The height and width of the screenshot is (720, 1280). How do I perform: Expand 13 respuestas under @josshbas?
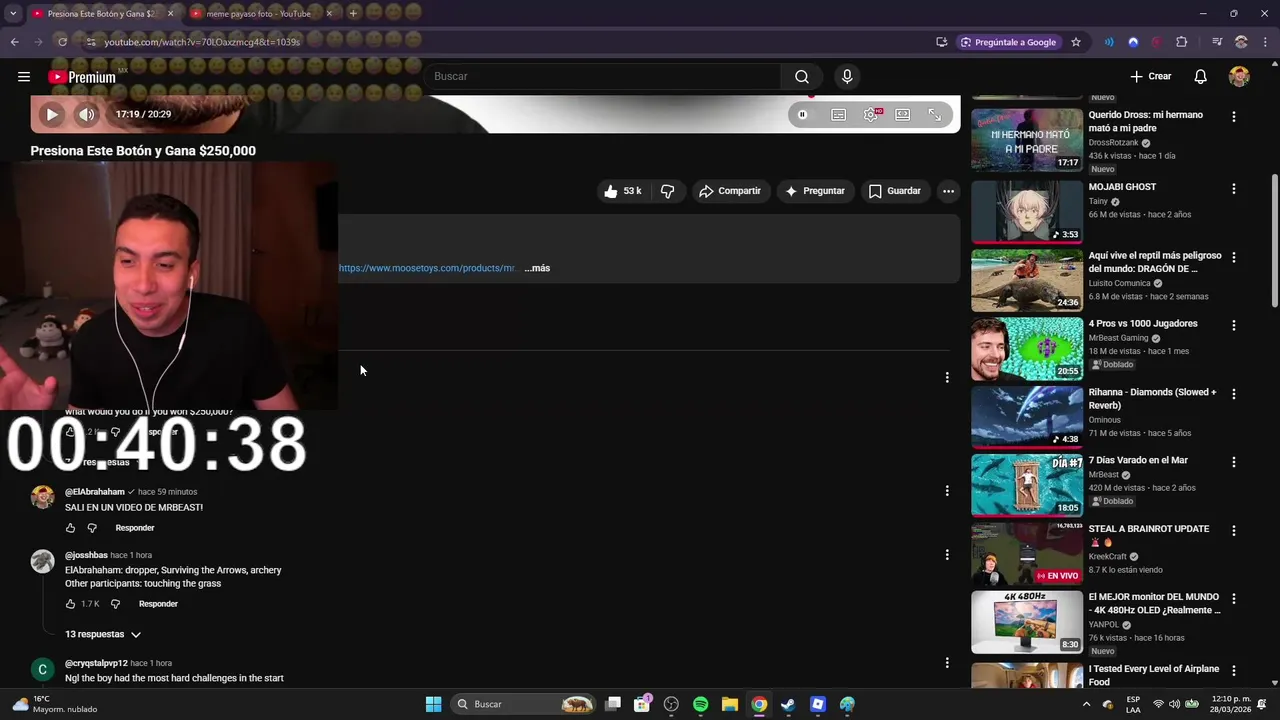pyautogui.click(x=103, y=634)
